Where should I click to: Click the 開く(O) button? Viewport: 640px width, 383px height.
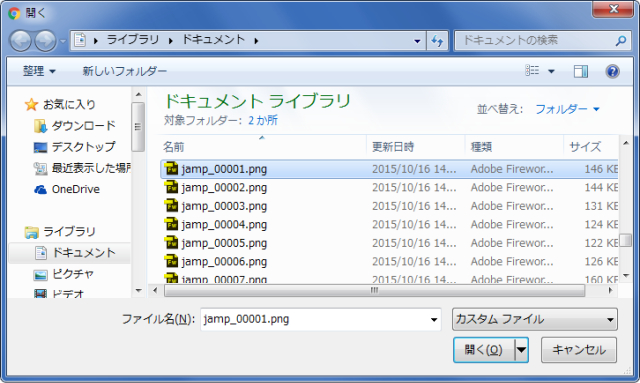click(484, 350)
